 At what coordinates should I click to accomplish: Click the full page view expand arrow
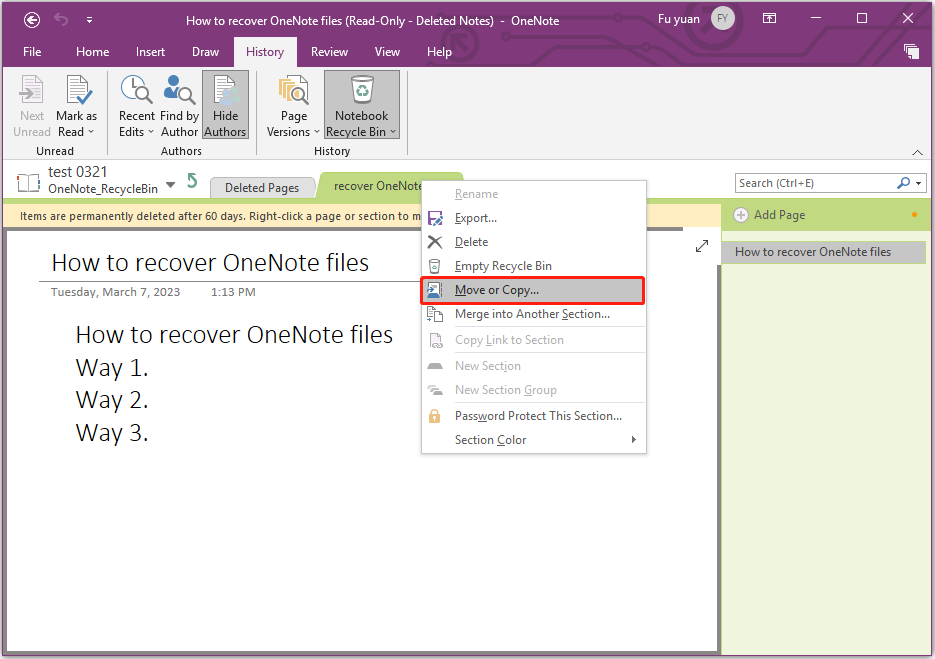pyautogui.click(x=702, y=246)
